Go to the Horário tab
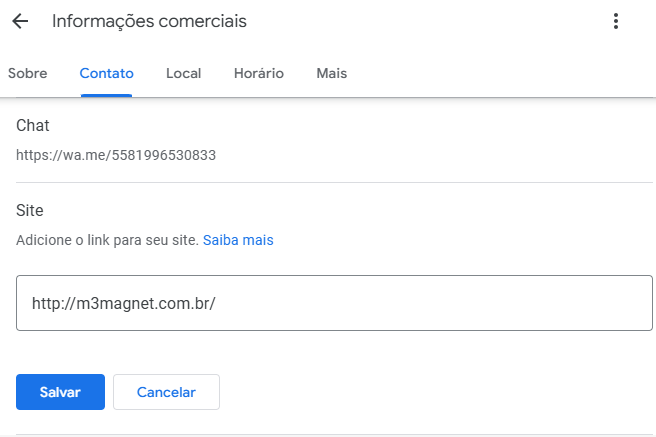Image resolution: width=656 pixels, height=437 pixels. [x=258, y=73]
